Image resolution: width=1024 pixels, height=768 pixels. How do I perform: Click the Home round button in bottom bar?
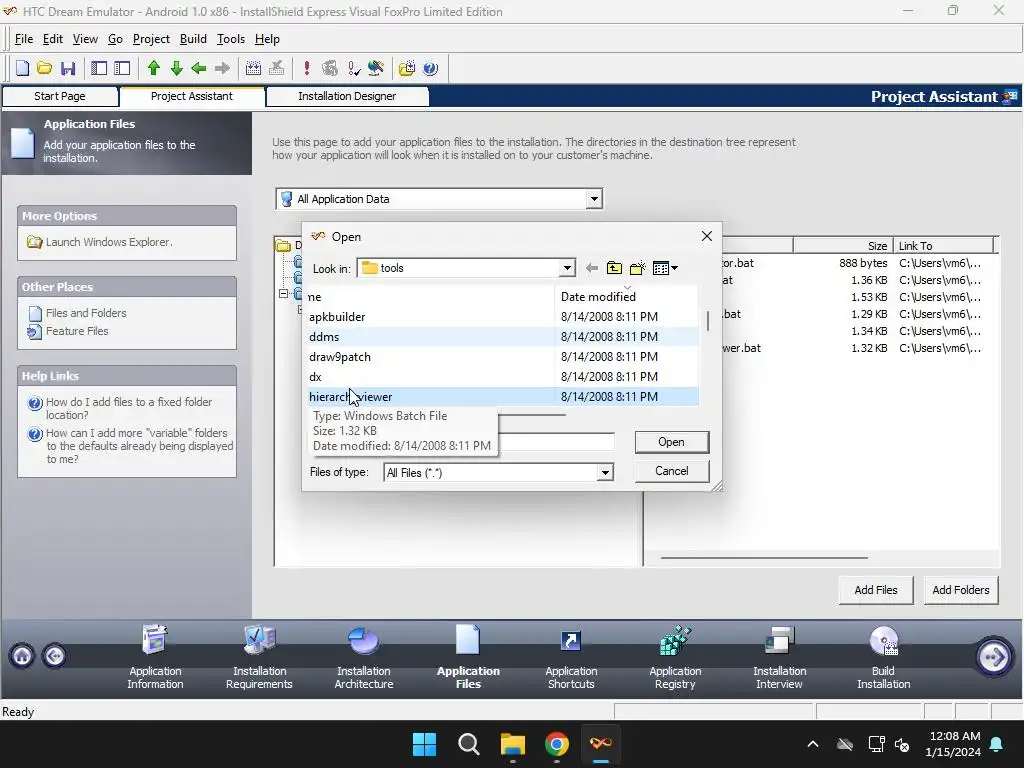(22, 655)
